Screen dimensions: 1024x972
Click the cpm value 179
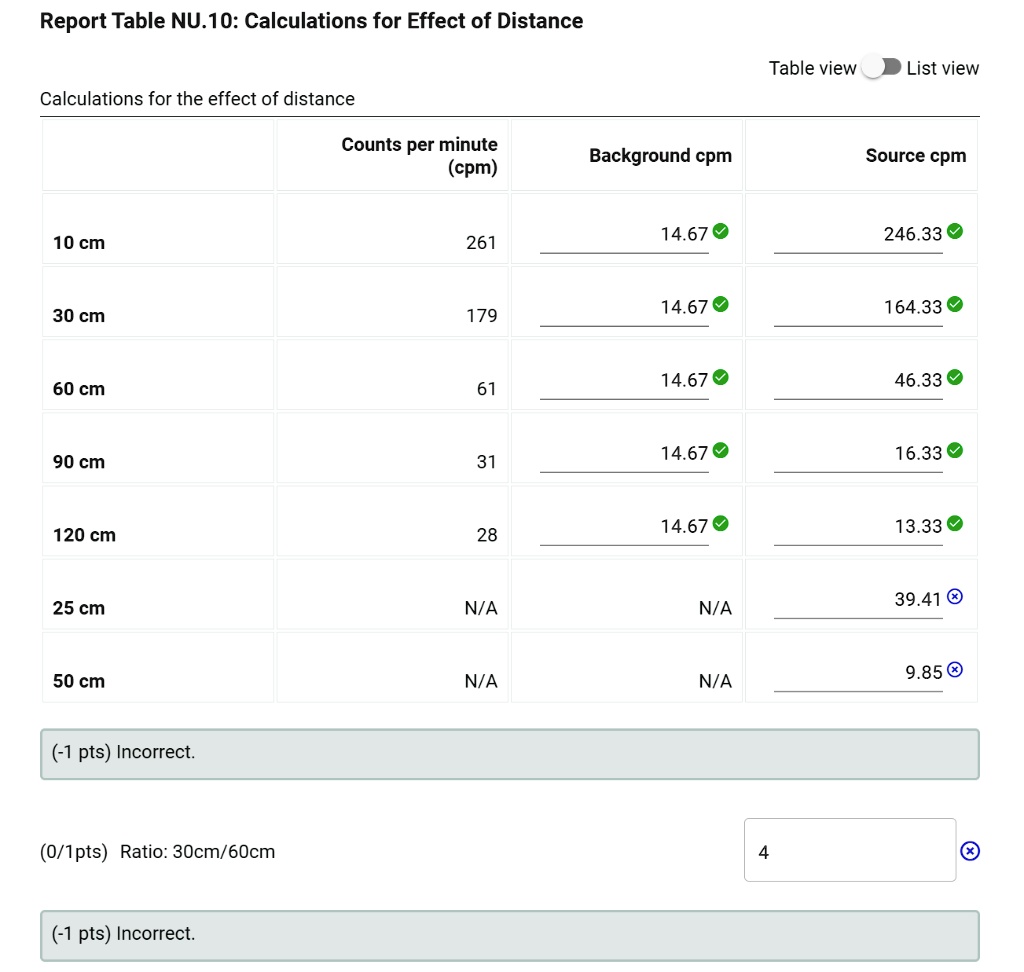coord(482,316)
